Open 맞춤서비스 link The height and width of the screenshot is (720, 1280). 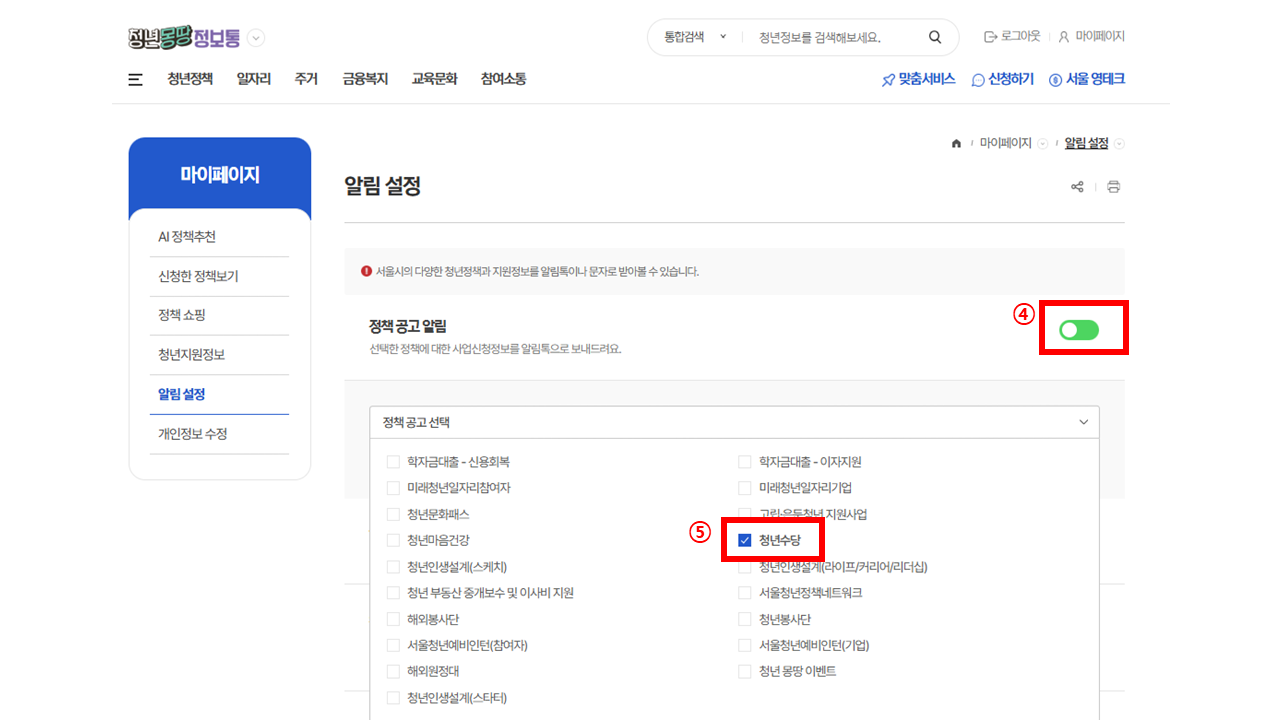918,79
